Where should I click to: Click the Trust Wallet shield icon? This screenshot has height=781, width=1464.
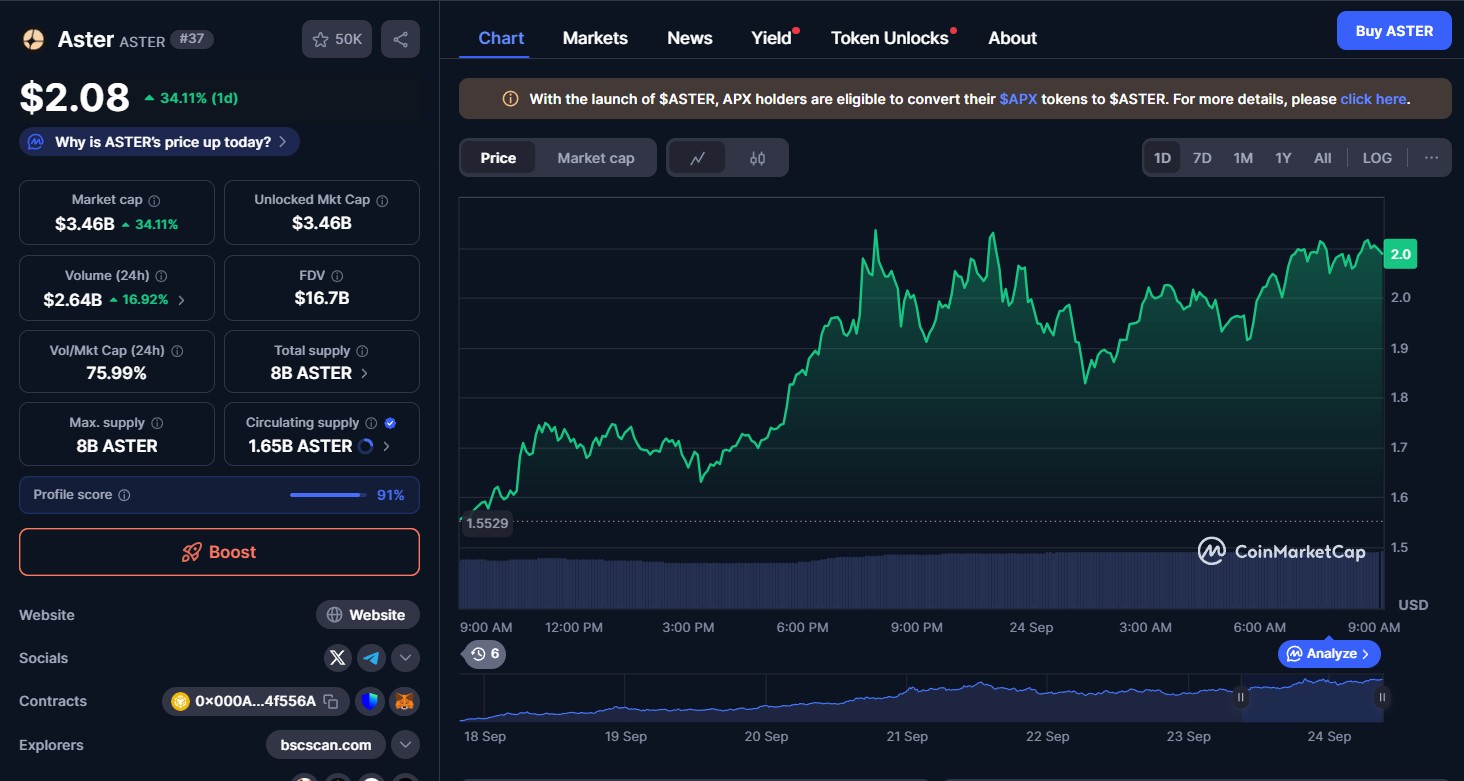(x=370, y=701)
